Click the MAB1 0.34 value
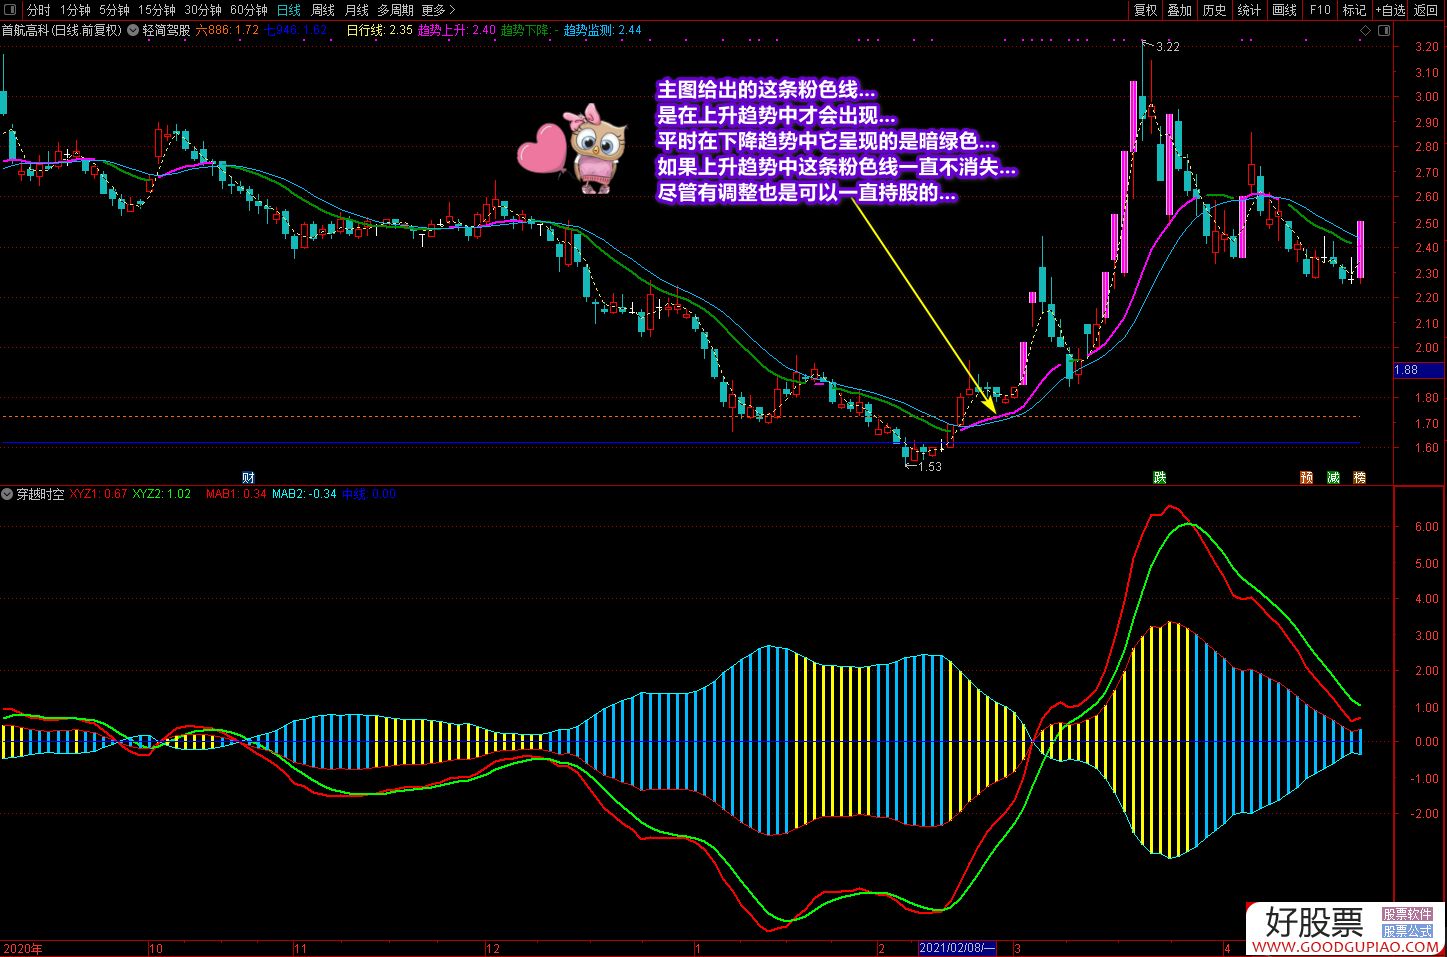The image size is (1447, 957). pyautogui.click(x=236, y=494)
